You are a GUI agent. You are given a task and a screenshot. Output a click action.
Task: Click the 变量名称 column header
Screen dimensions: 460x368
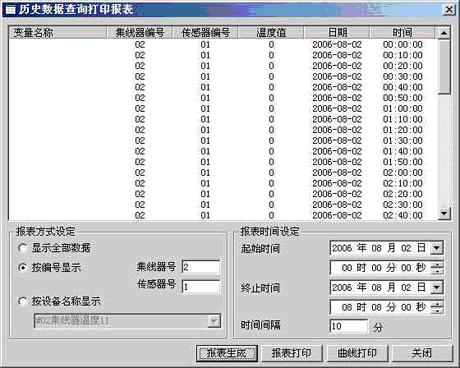pyautogui.click(x=57, y=33)
